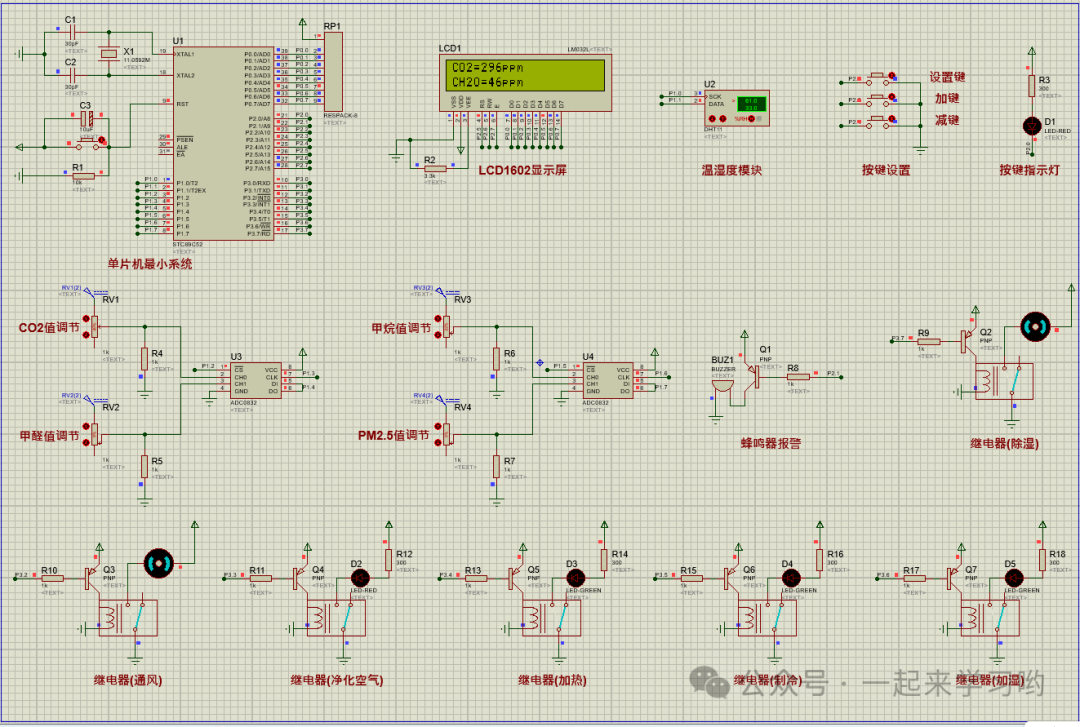Viewport: 1080px width, 727px height.
Task: Select transistor Q5
Action: point(517,577)
